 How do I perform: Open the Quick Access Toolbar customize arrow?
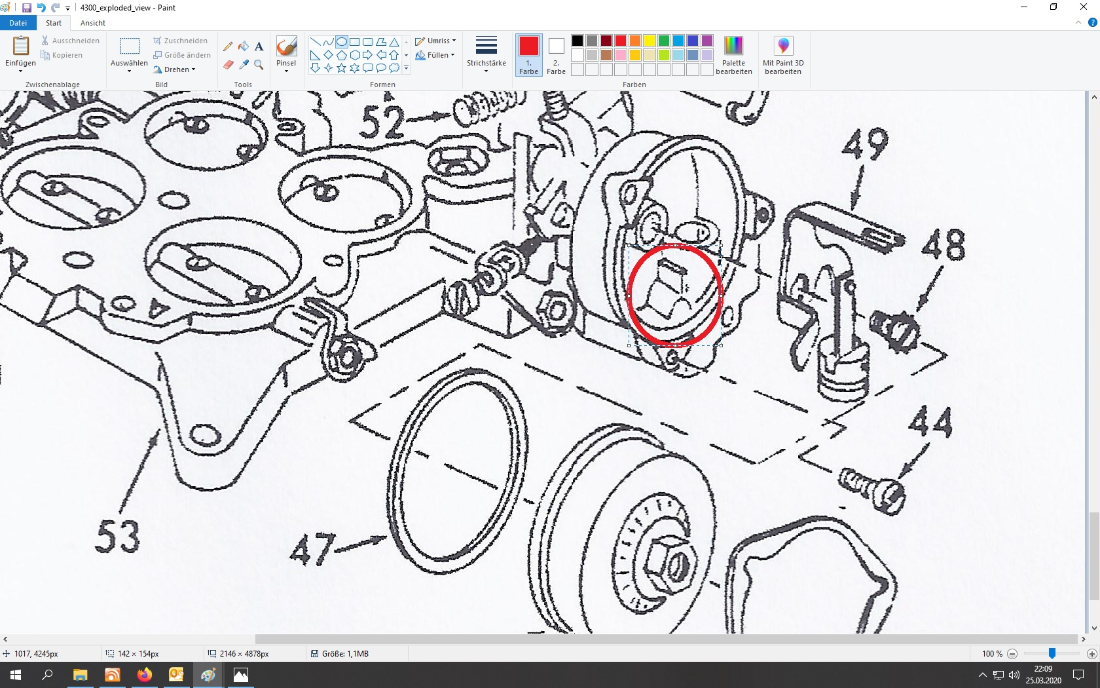[68, 8]
